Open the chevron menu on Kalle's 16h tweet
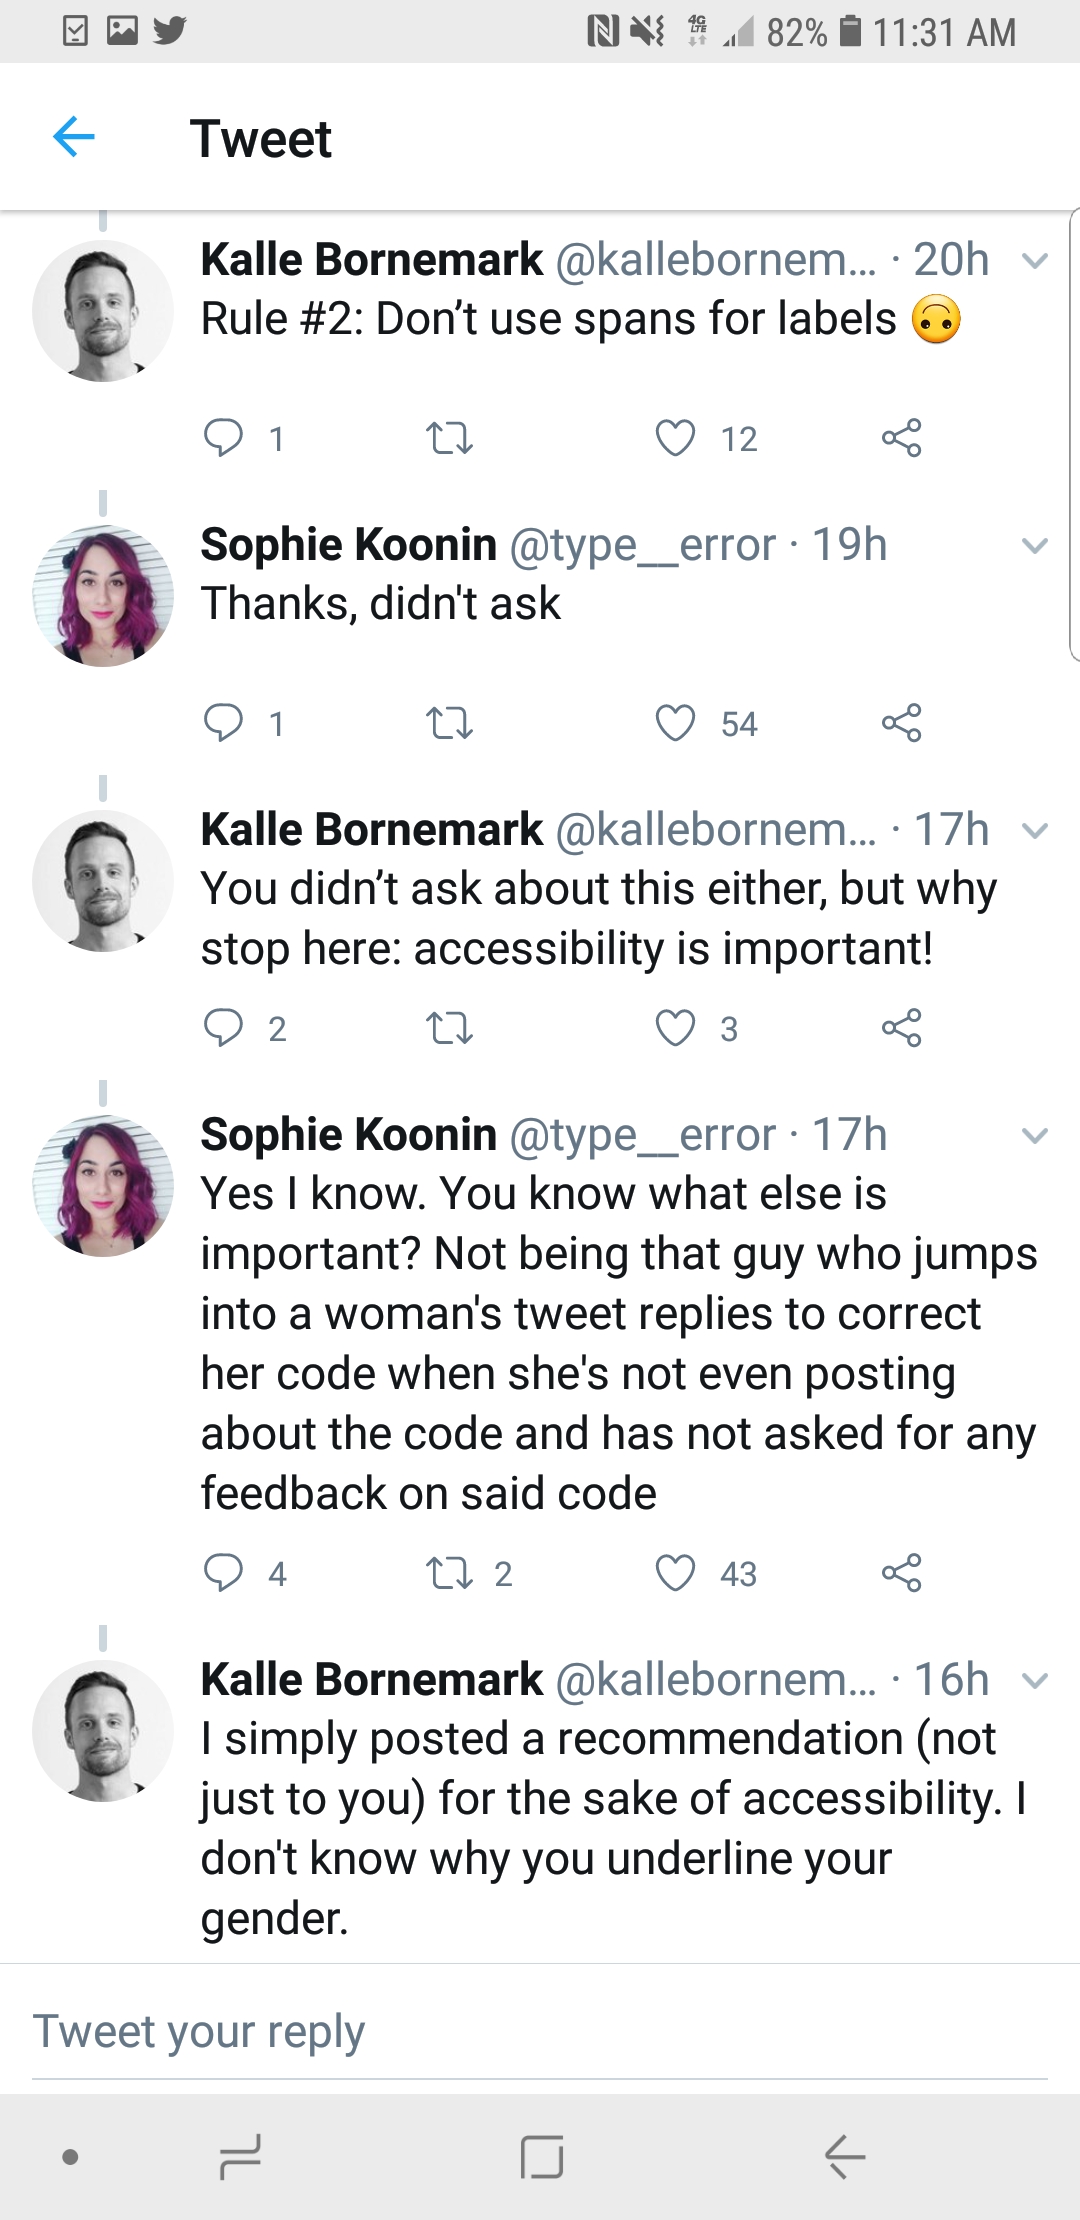The image size is (1080, 2220). [x=1035, y=1681]
